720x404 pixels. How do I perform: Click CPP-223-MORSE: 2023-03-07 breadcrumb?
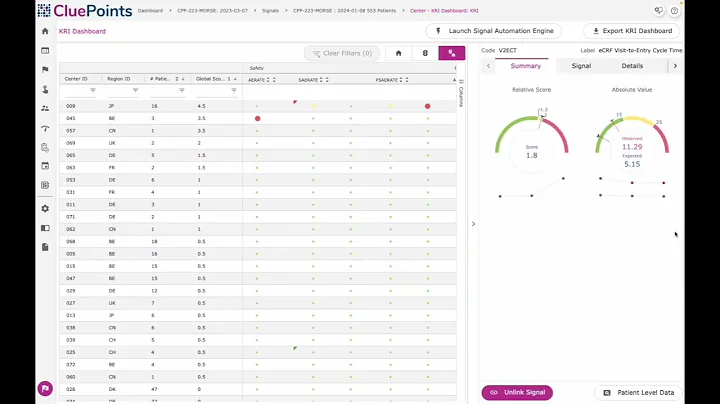(212, 11)
